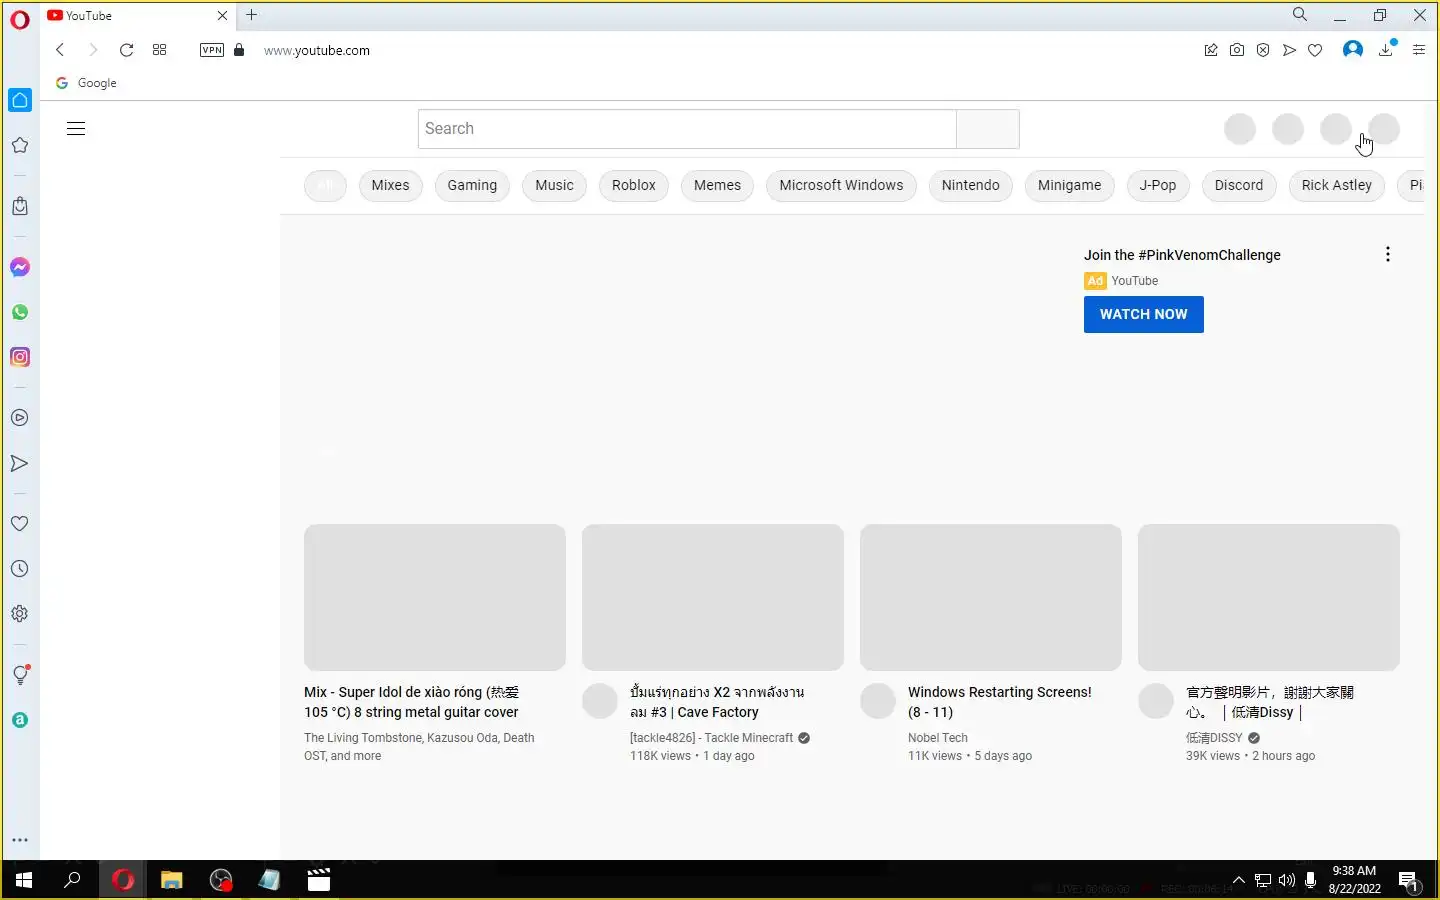
Task: Open Windows Restarting Screens video title
Action: coord(1000,702)
